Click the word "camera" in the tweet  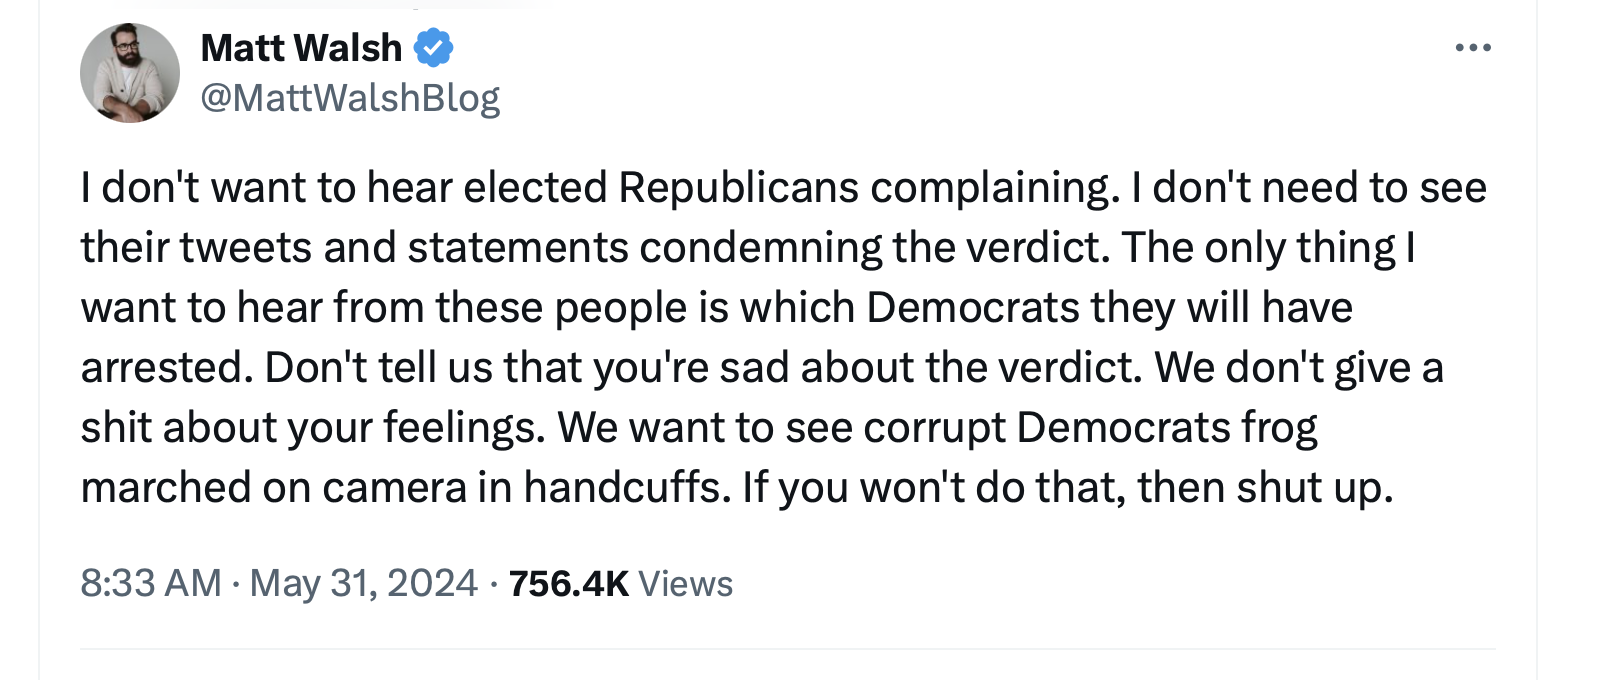pyautogui.click(x=394, y=488)
